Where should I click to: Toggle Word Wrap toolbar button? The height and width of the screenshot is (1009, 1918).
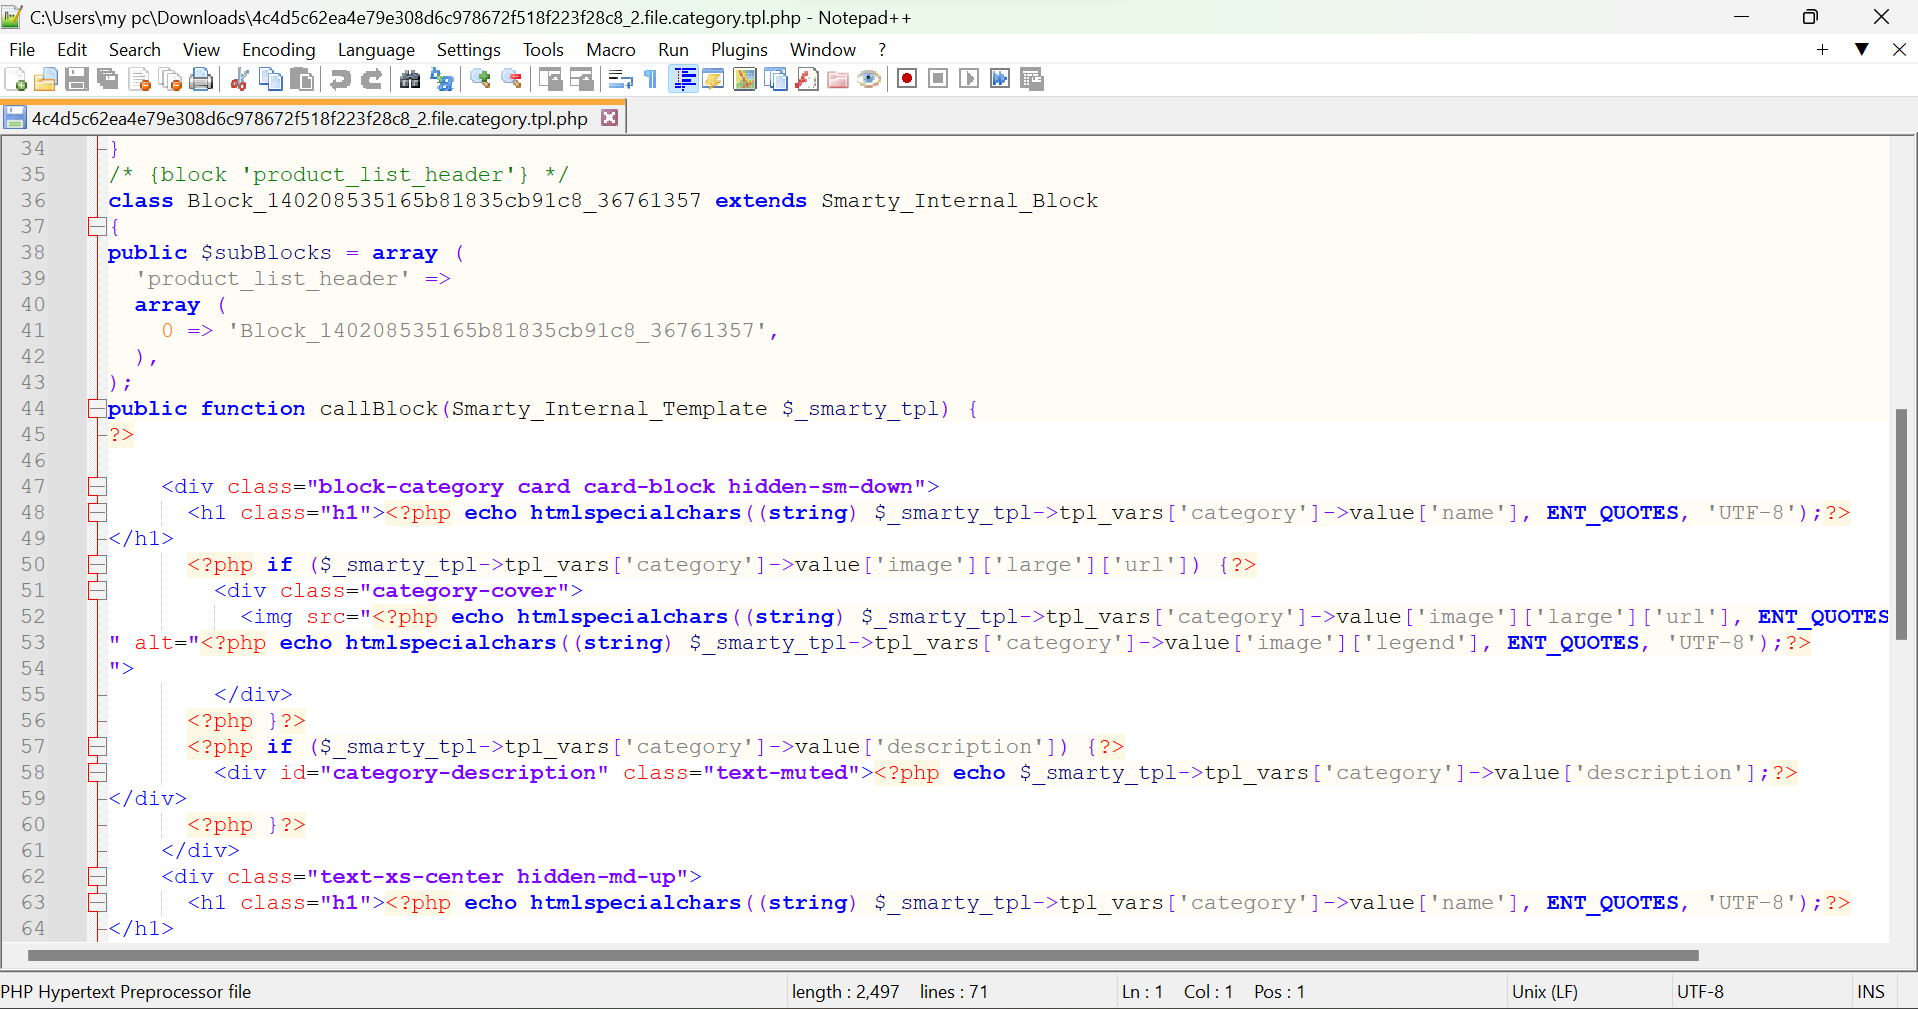coord(620,80)
